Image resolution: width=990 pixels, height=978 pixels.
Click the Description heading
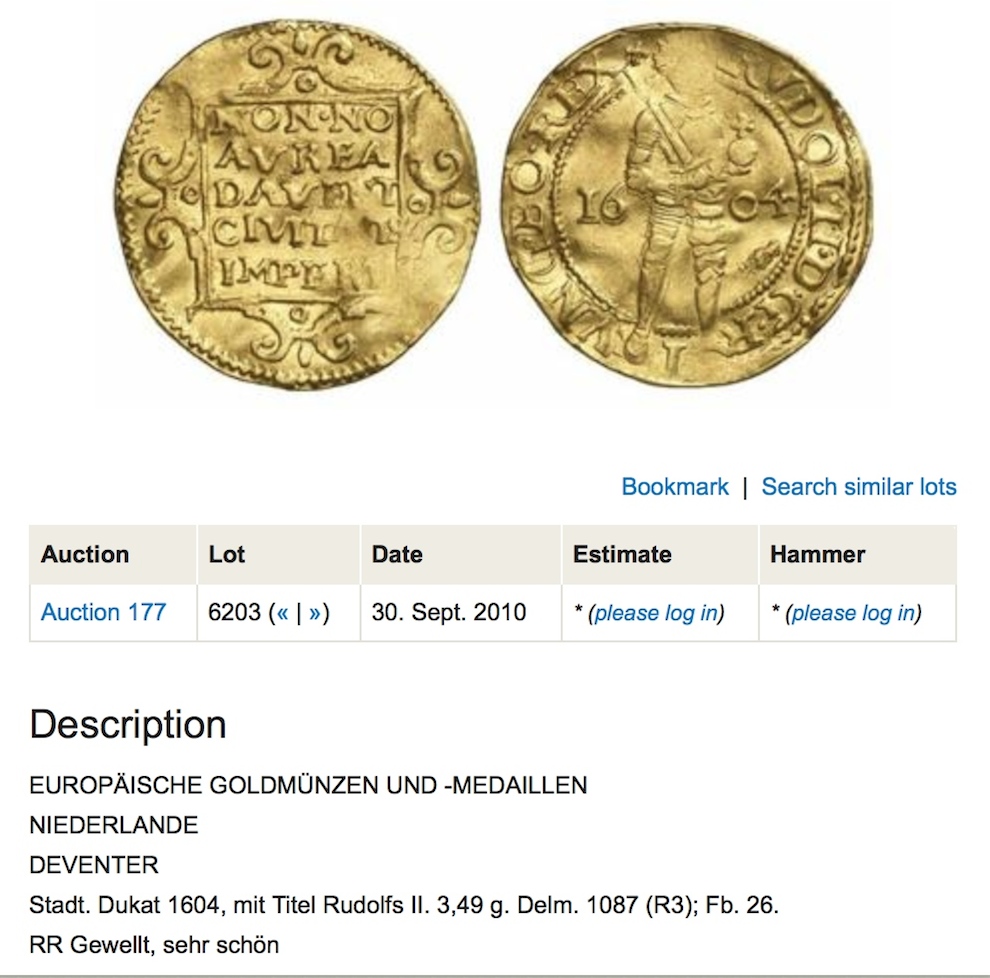128,724
